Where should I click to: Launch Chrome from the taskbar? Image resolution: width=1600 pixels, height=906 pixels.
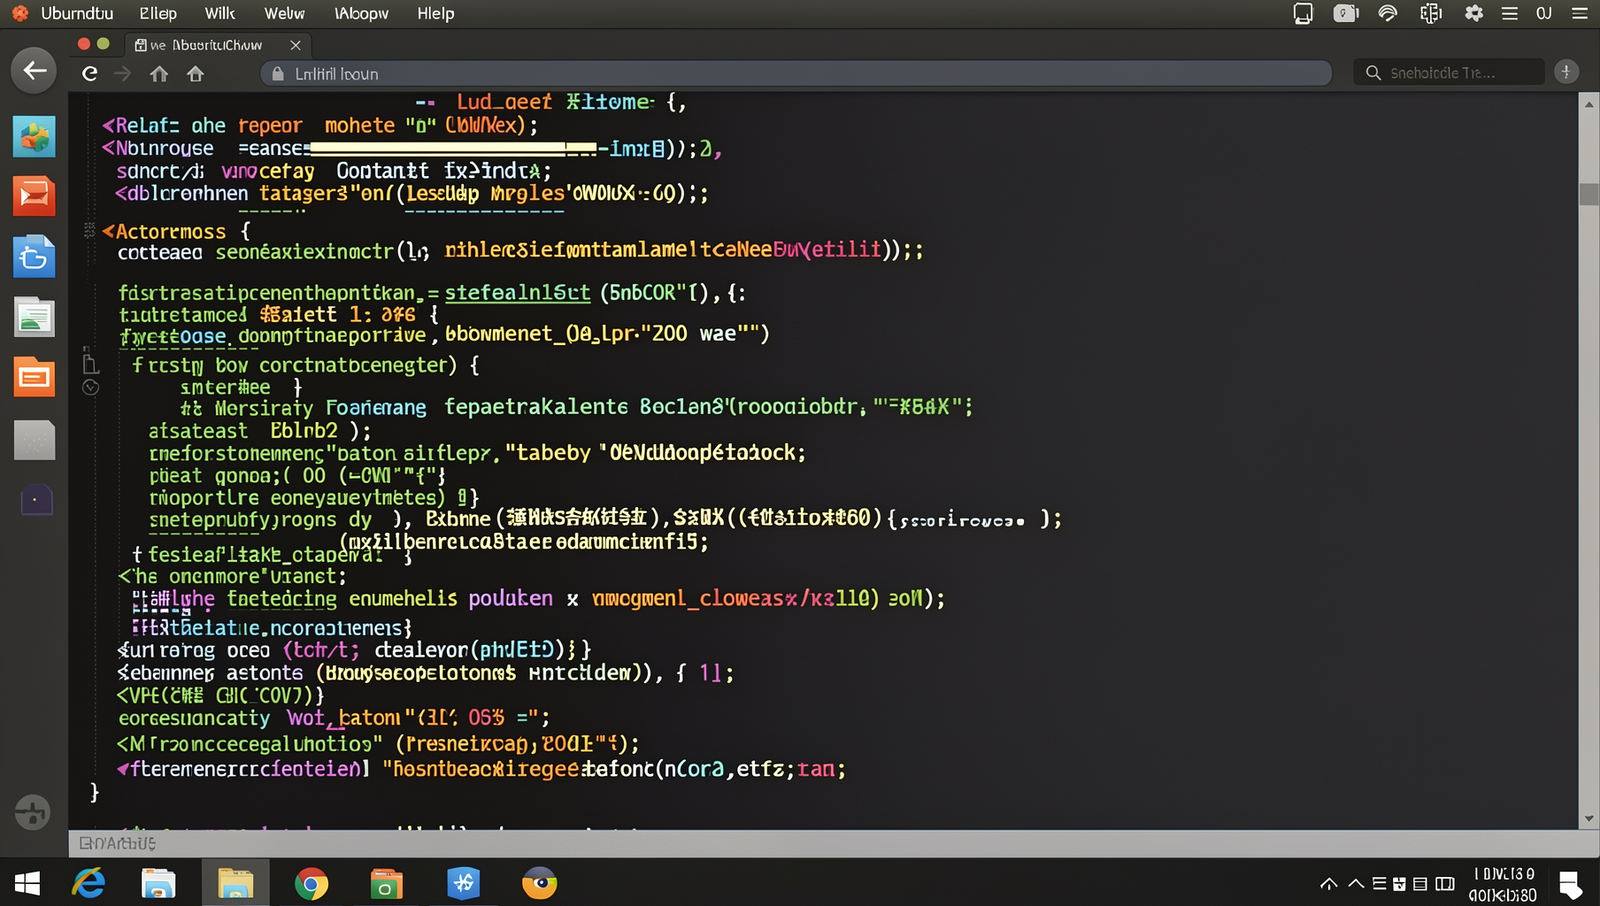coord(312,884)
